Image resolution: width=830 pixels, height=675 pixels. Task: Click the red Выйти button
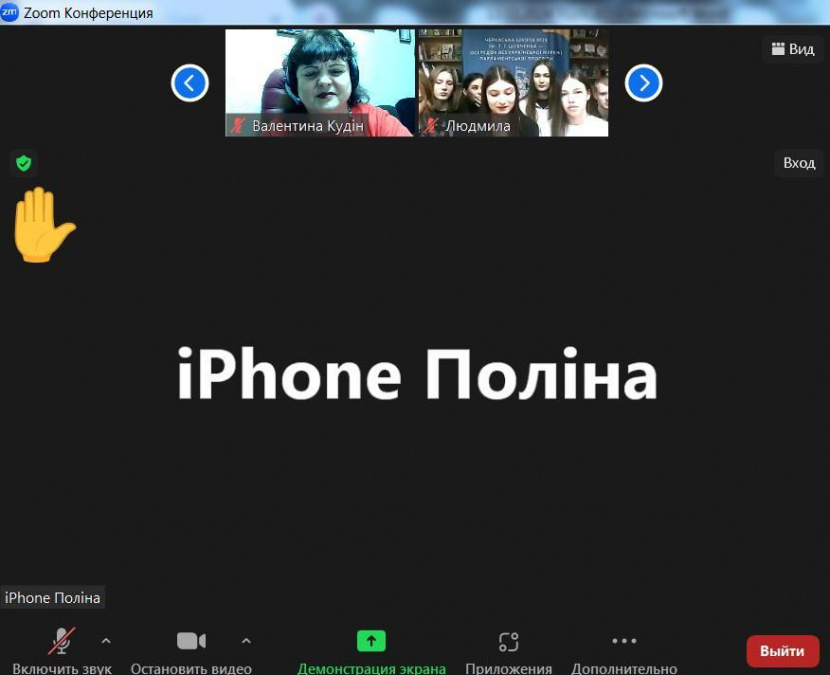point(782,651)
